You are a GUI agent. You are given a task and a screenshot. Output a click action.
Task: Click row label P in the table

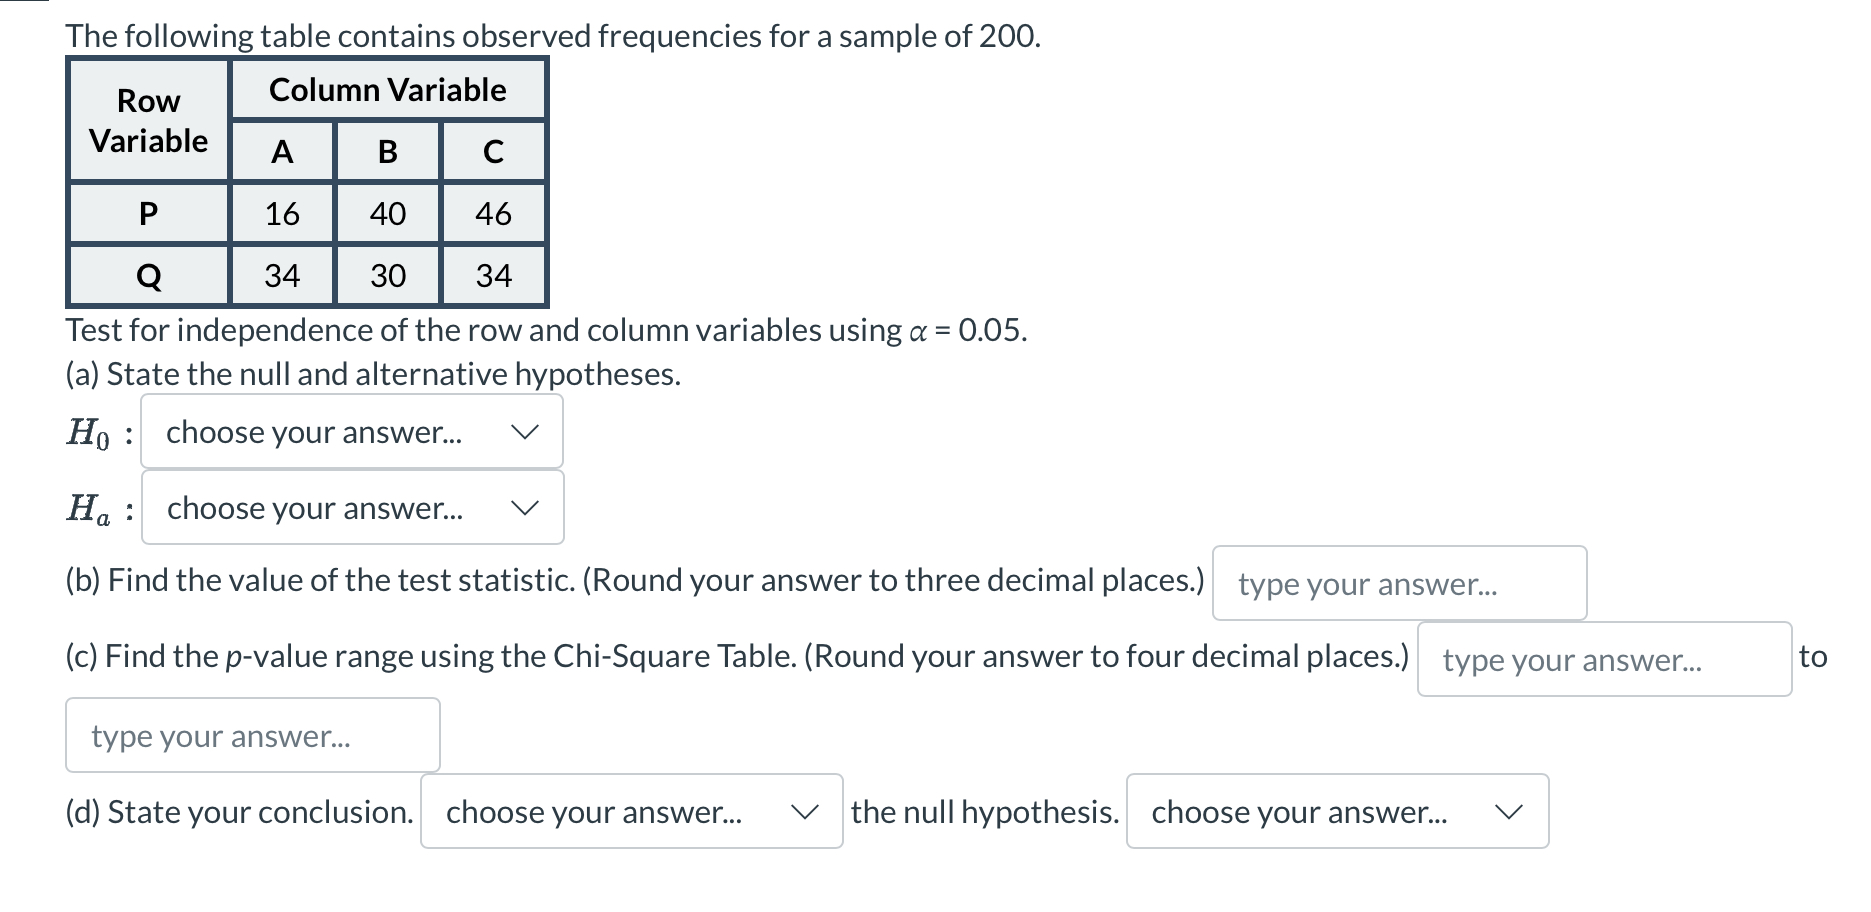(148, 213)
